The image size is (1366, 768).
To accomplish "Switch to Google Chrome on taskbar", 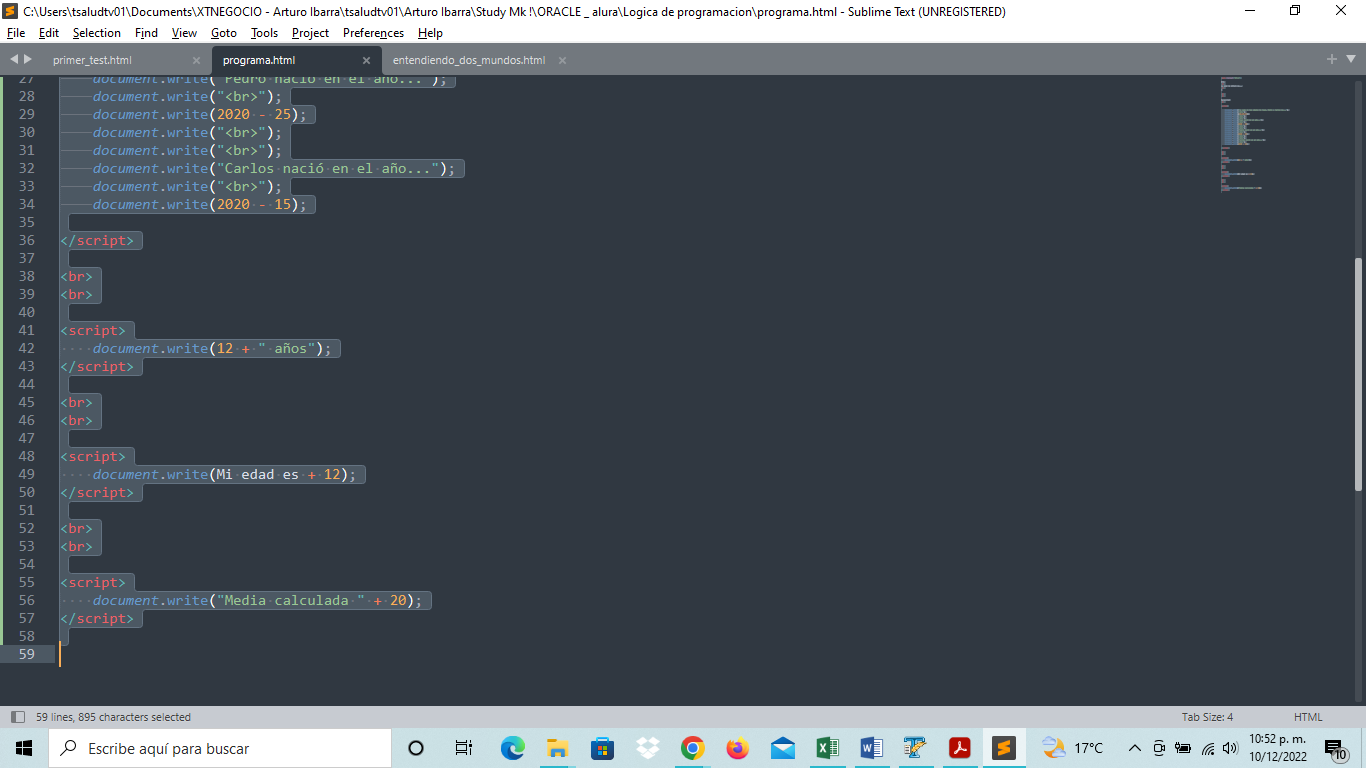I will (x=692, y=748).
